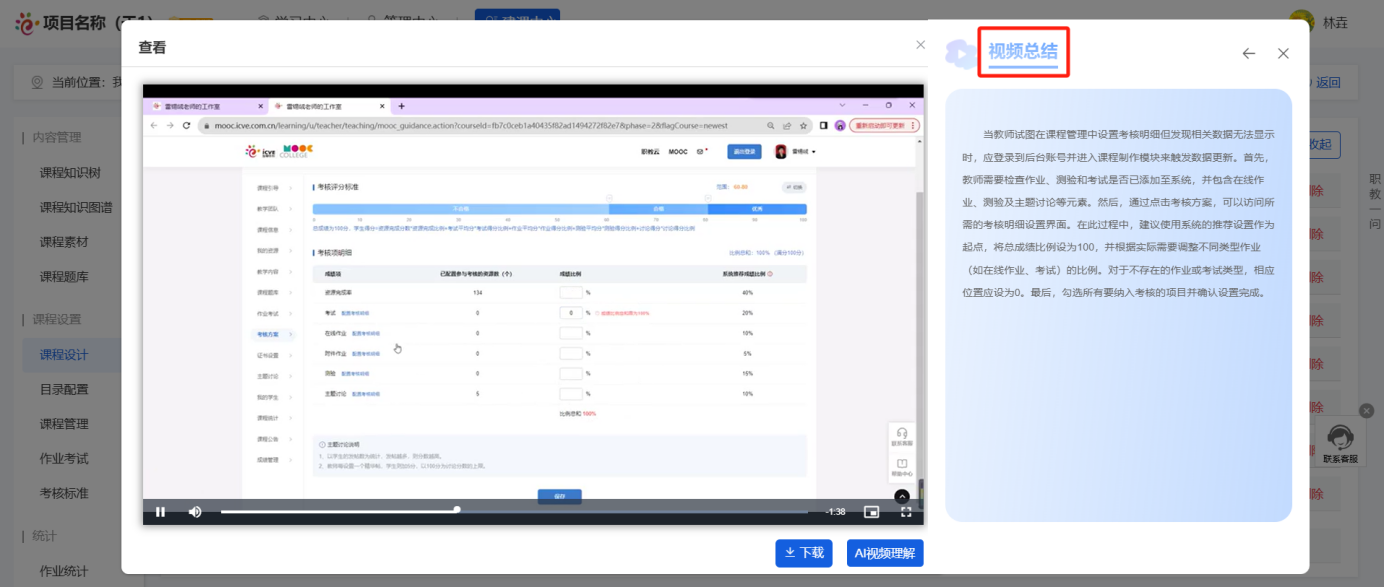Image resolution: width=1384 pixels, height=587 pixels.
Task: Open 课程题库 in the sidebar
Action: [x=64, y=276]
